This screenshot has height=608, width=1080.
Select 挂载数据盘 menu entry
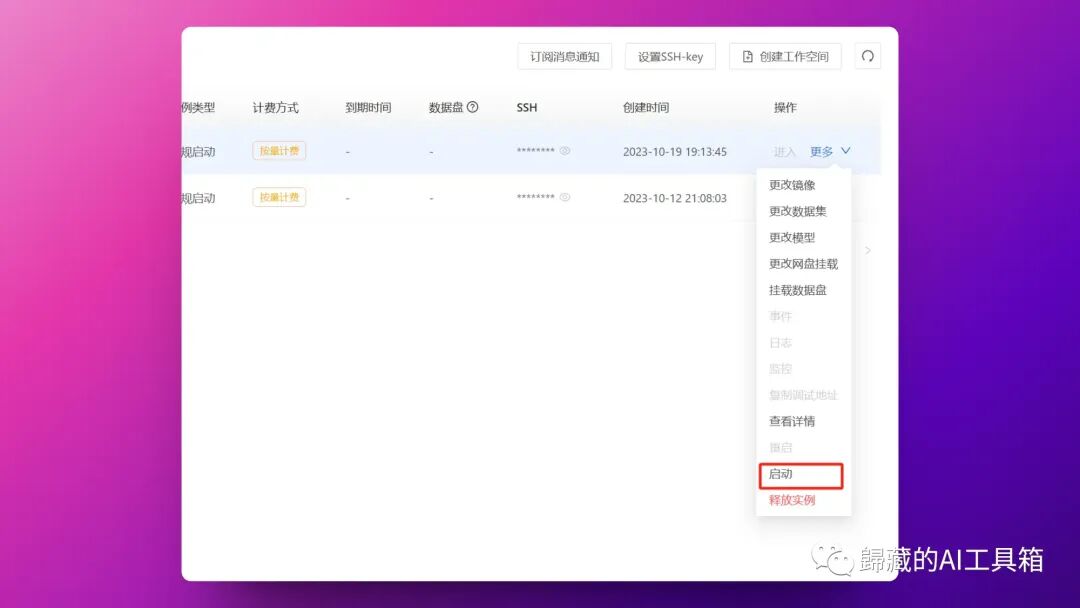(798, 290)
